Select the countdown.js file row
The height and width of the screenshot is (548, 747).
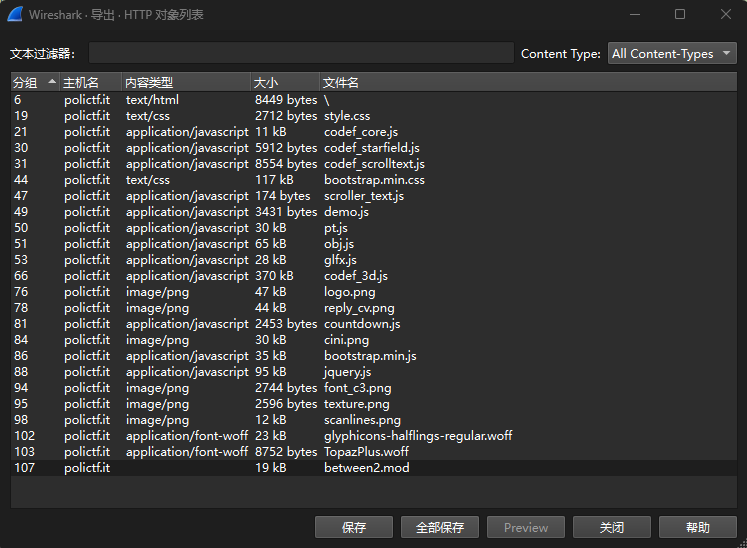coord(374,324)
